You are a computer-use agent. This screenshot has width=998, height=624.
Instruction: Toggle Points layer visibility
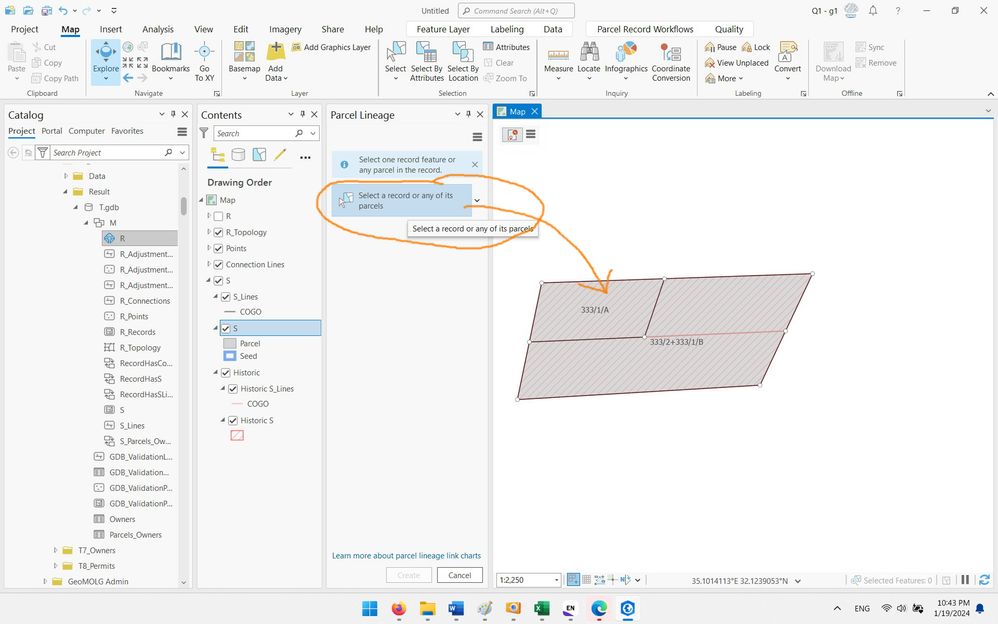(218, 248)
